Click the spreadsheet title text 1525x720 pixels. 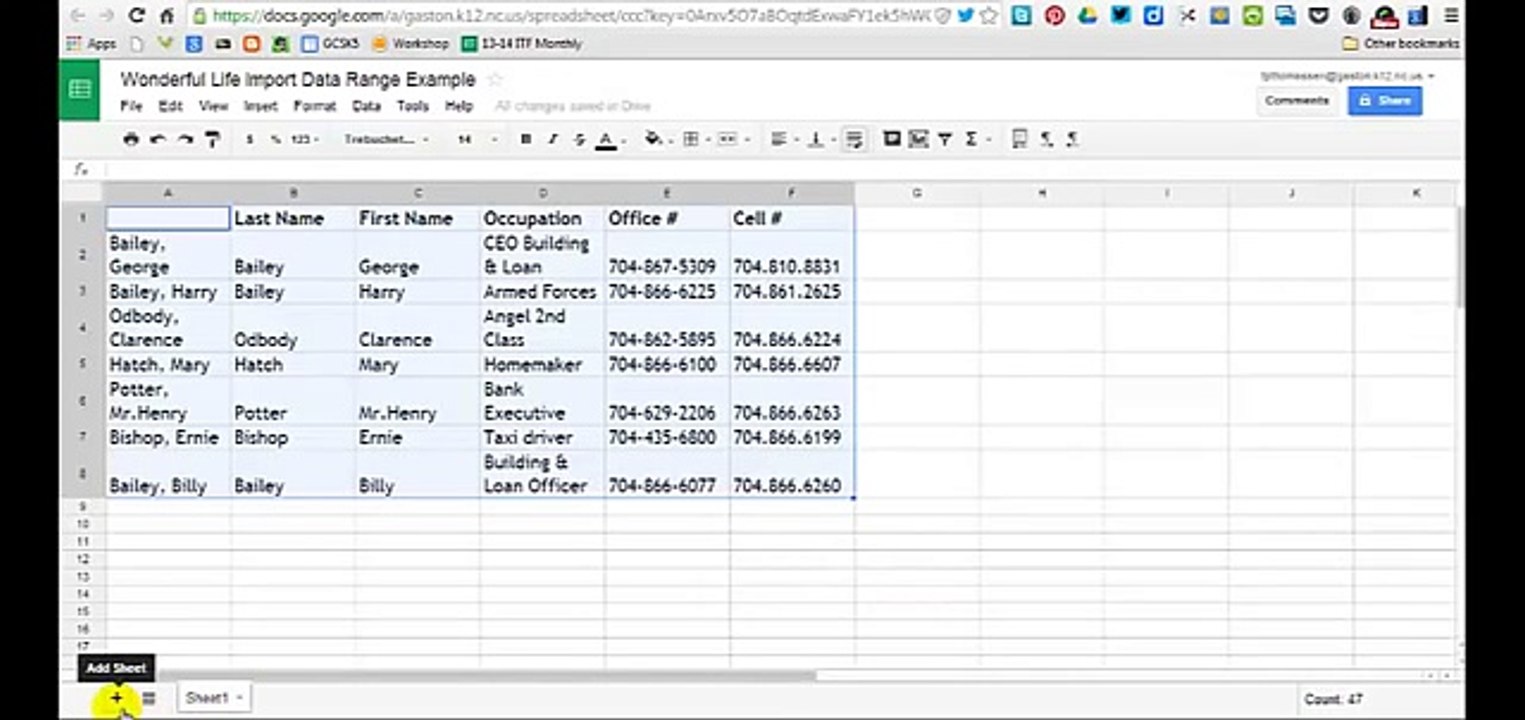click(298, 80)
